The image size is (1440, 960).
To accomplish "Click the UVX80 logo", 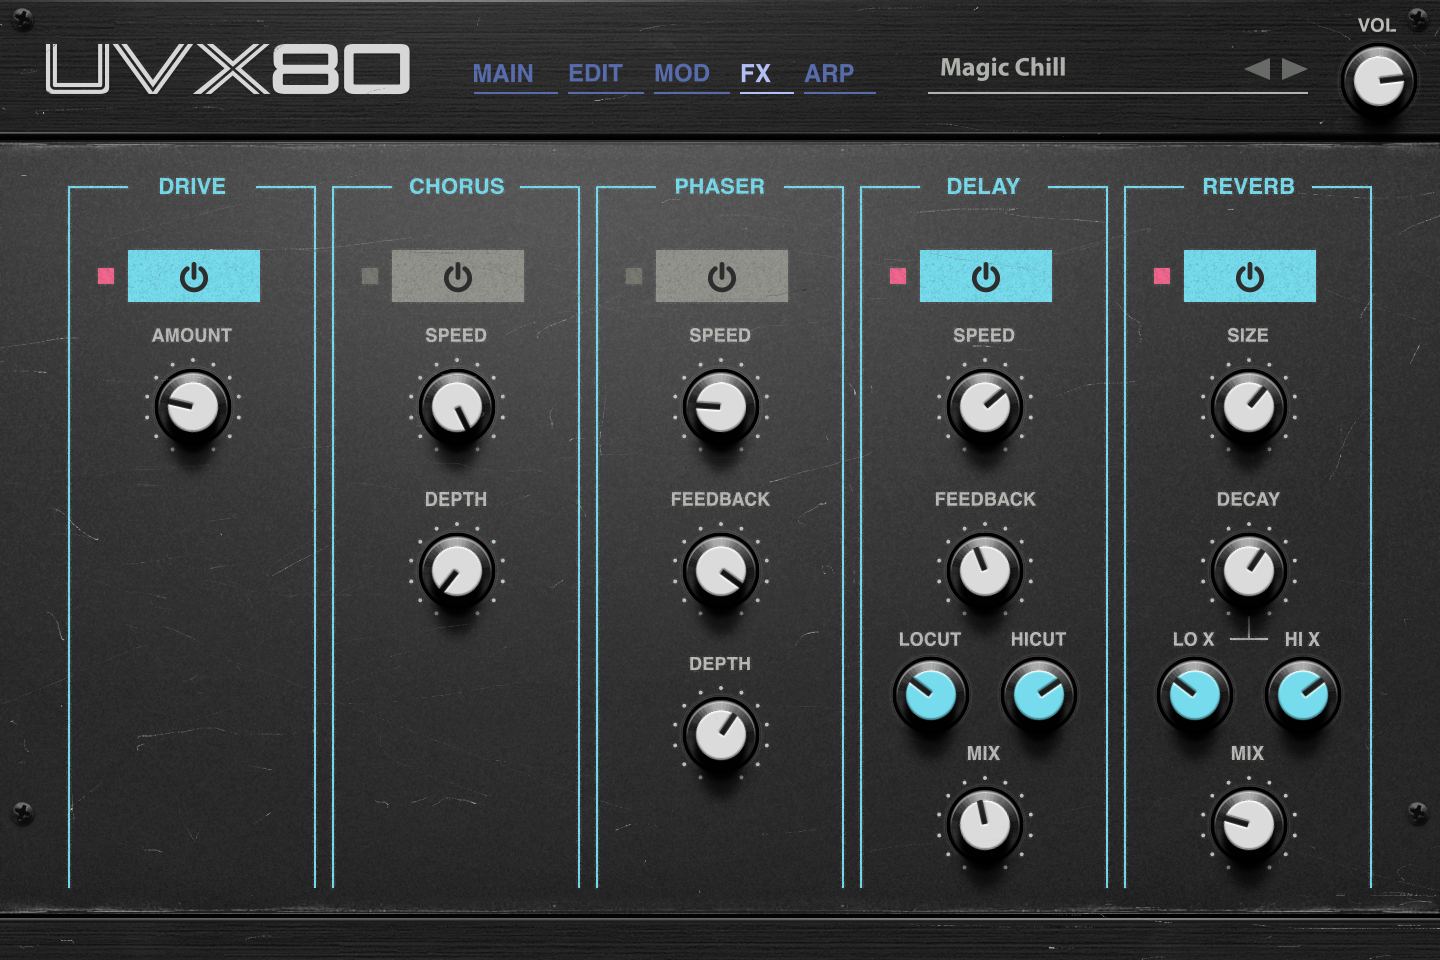I will click(228, 69).
